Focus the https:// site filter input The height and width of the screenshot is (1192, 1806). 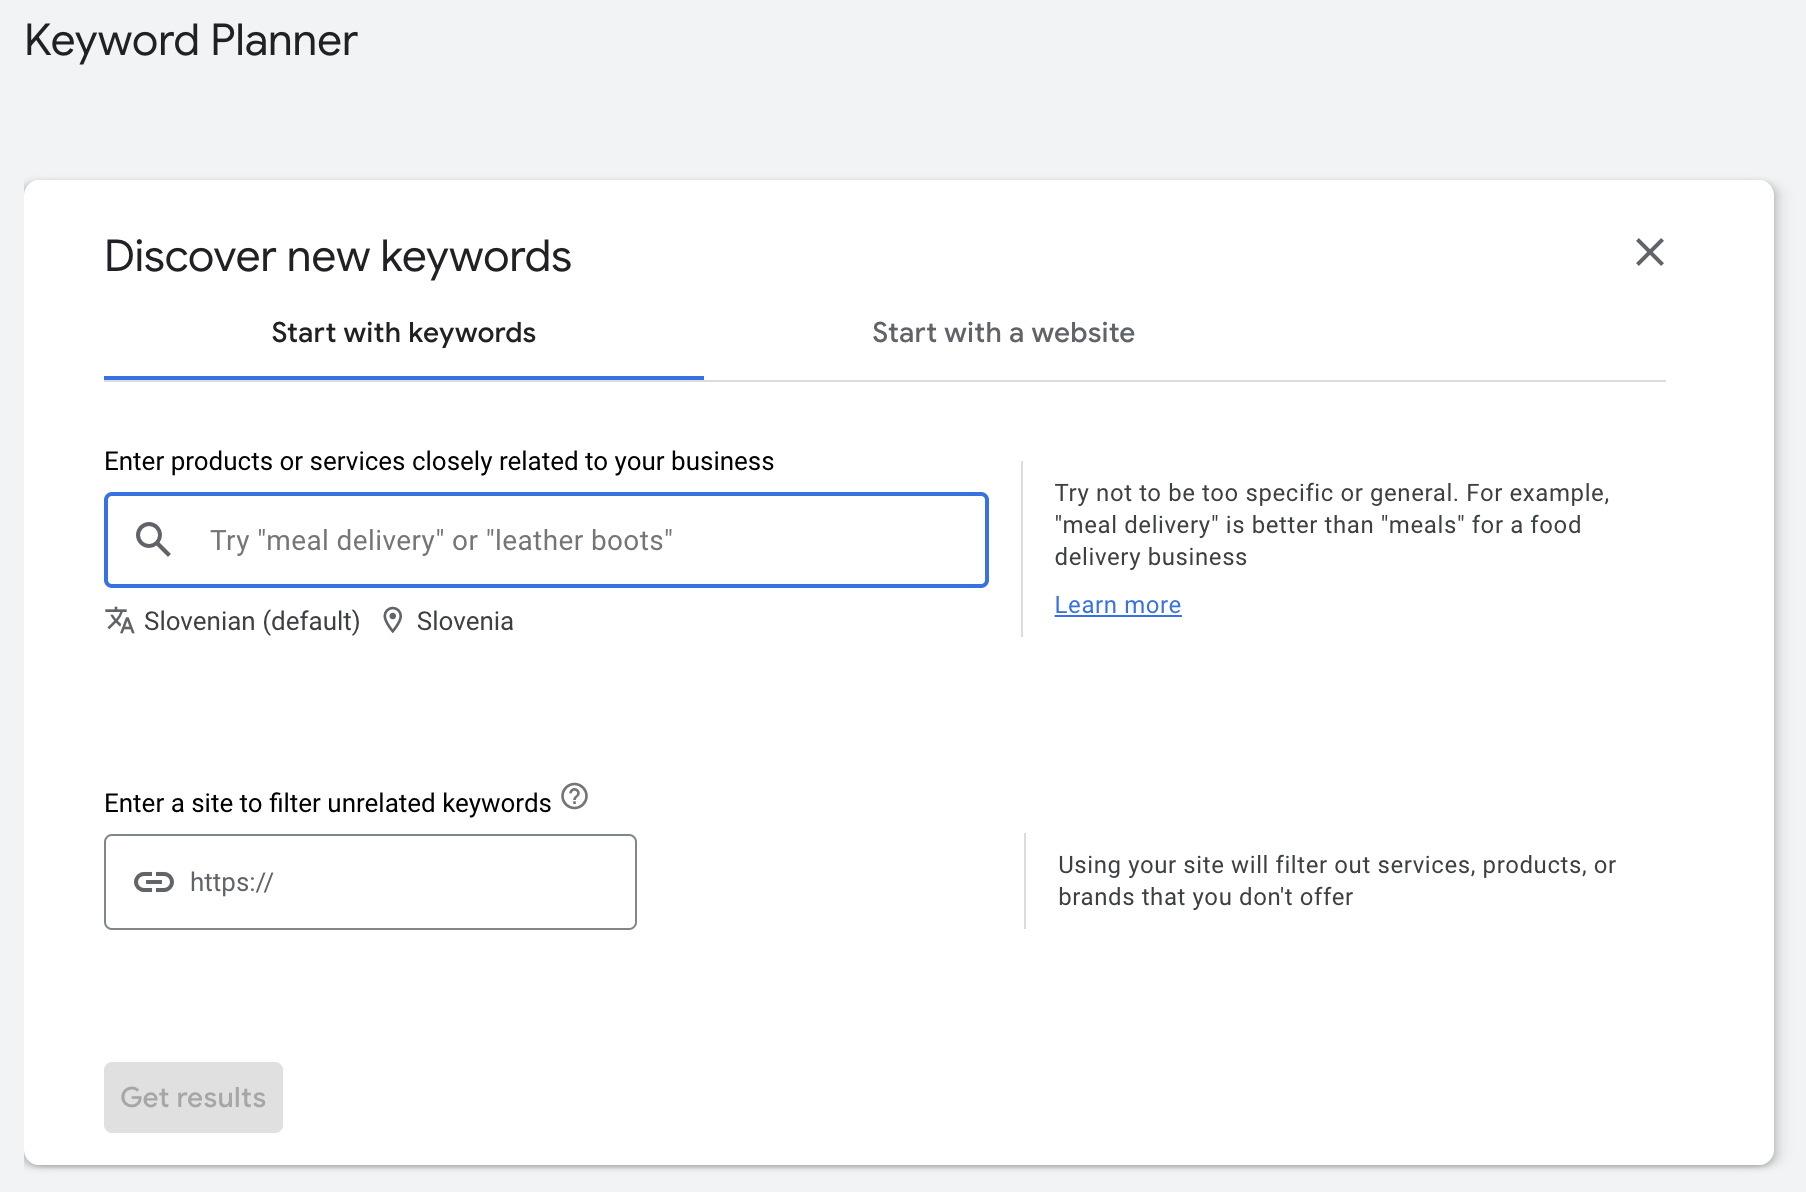370,882
